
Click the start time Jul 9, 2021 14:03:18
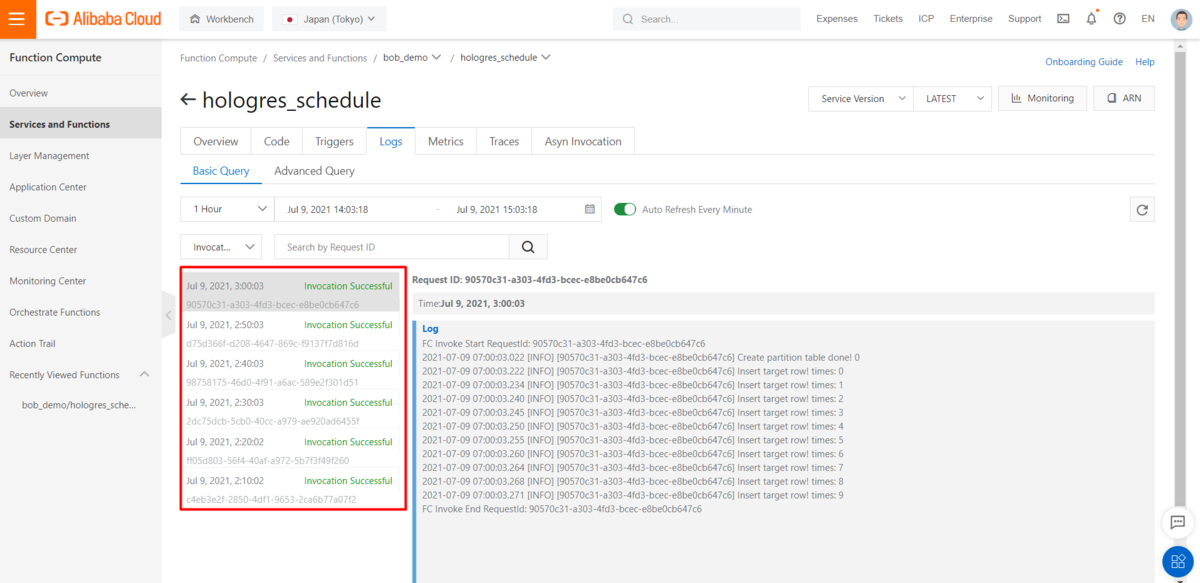pos(327,209)
